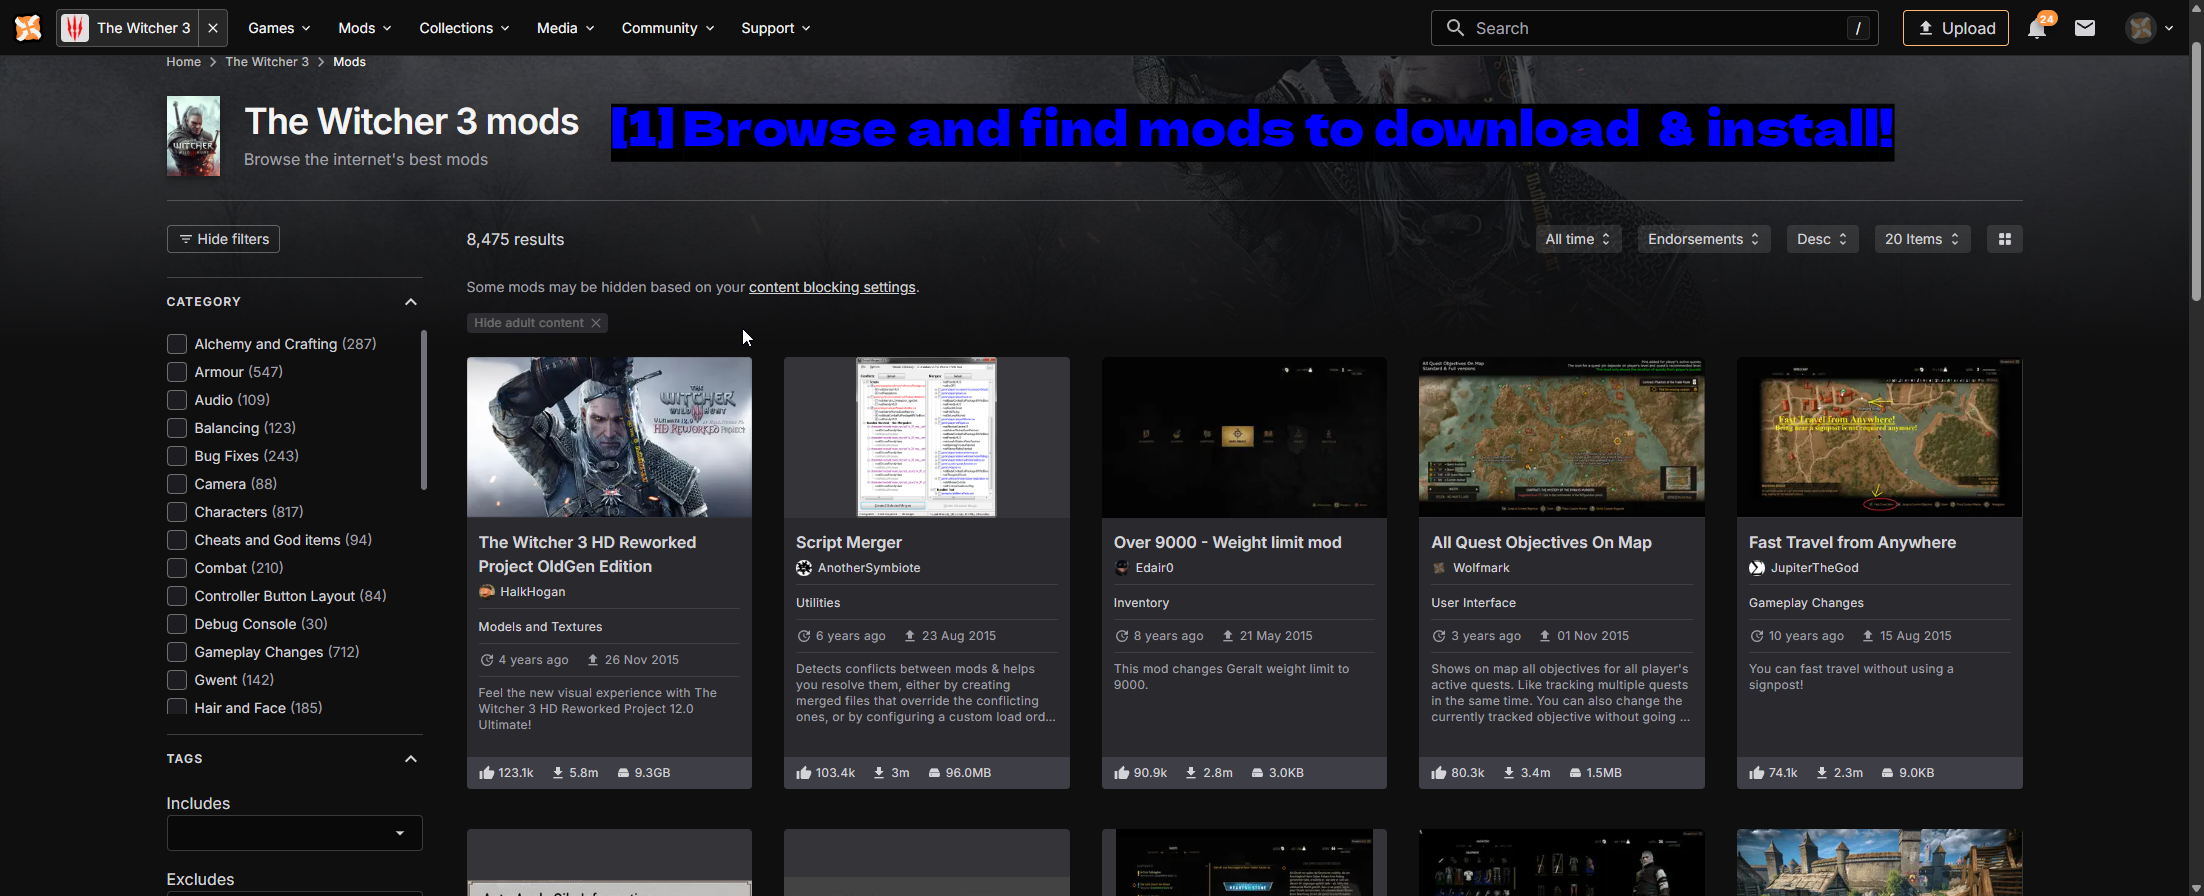
Task: Click the category list scrollbar
Action: 424,410
